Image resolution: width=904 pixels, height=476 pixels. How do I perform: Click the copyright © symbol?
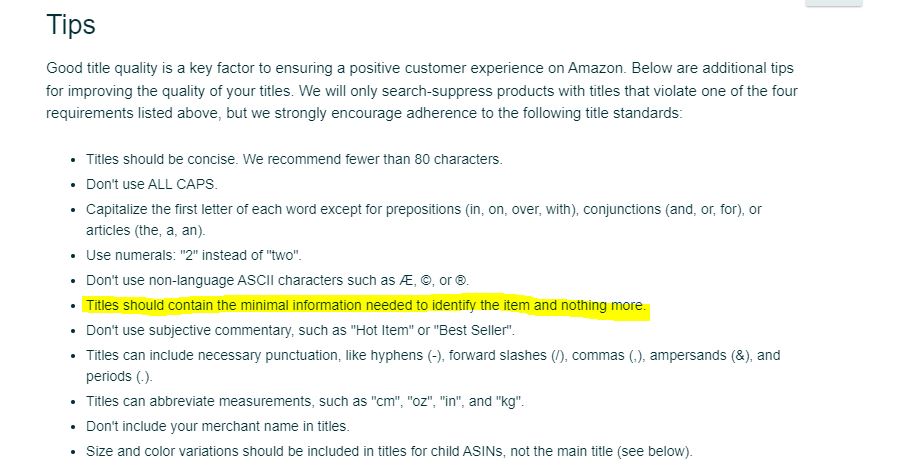coord(425,281)
